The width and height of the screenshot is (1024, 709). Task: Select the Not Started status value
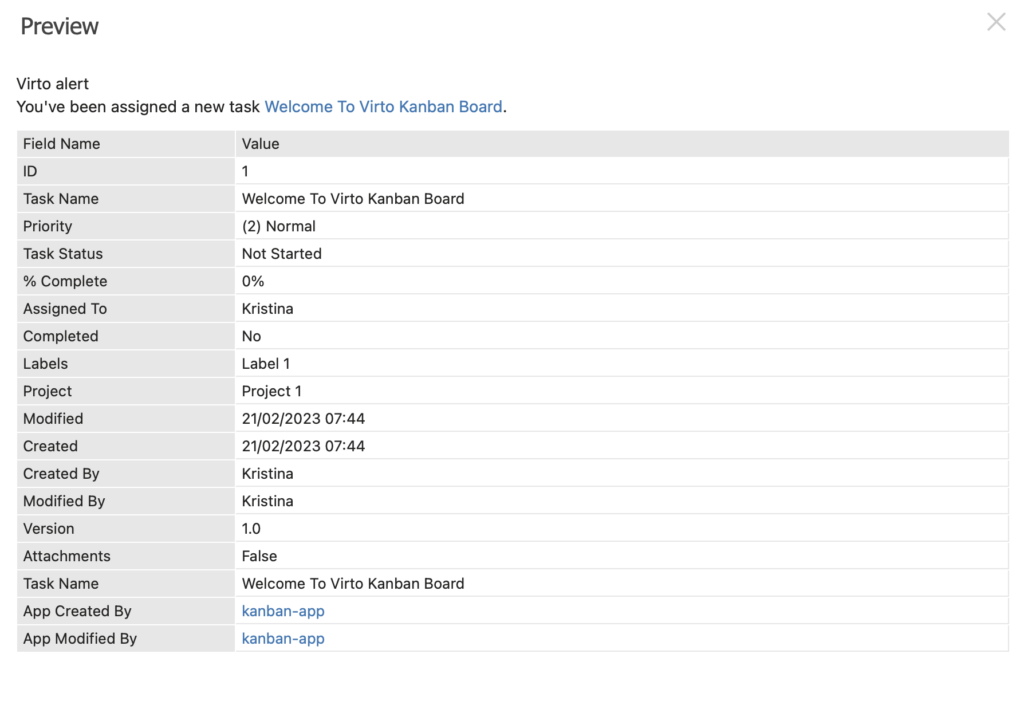281,253
